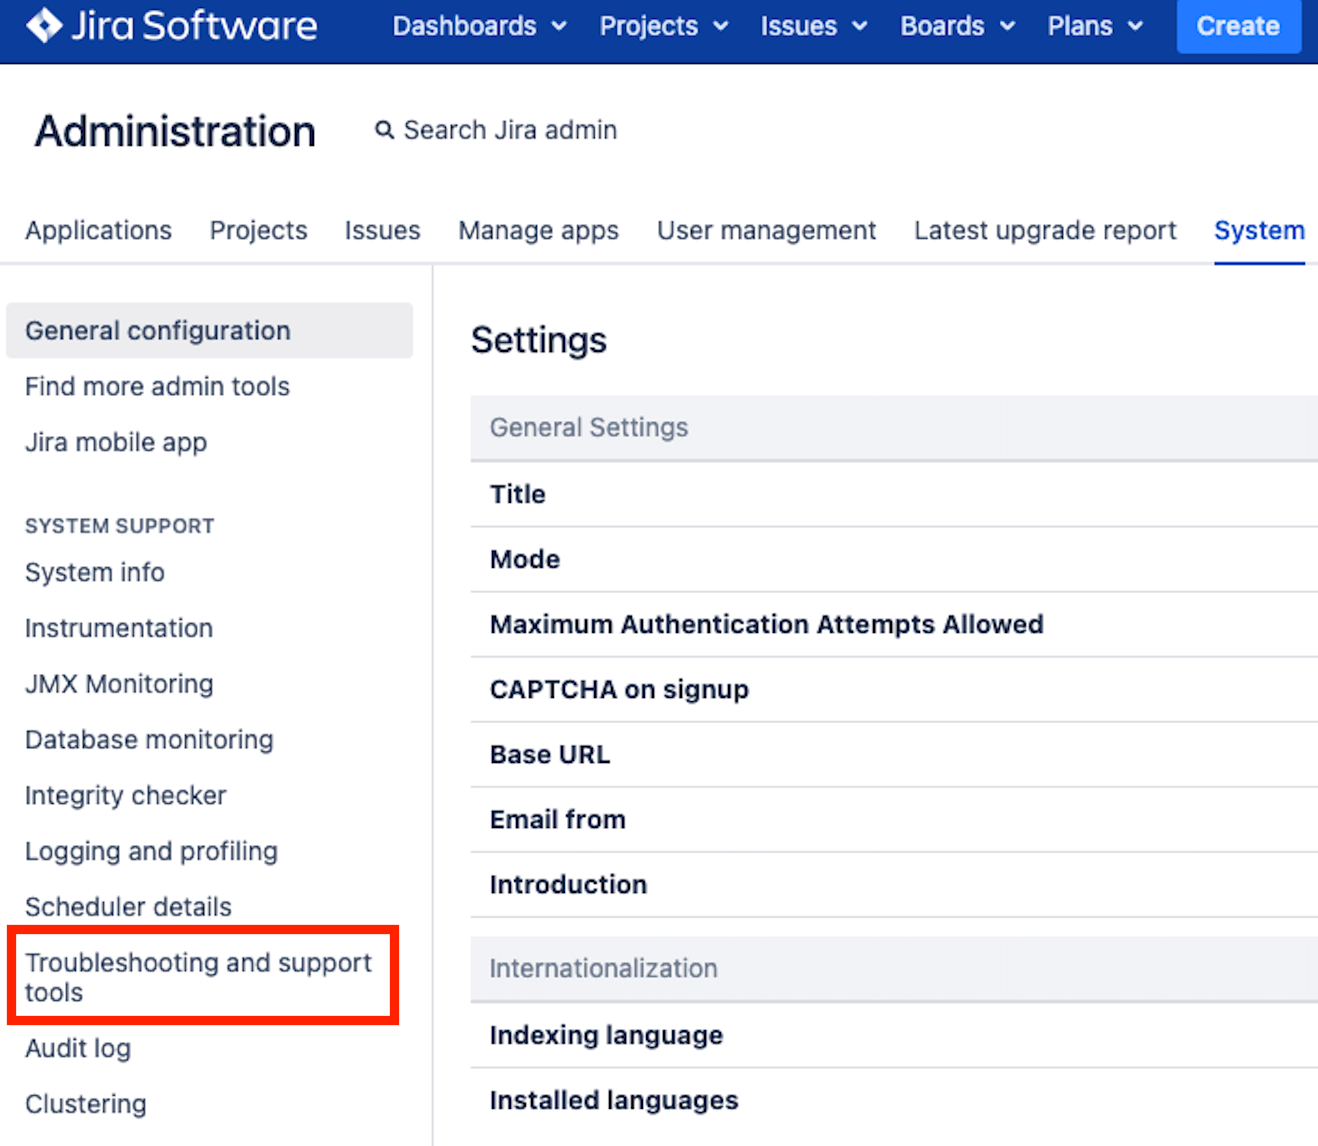Viewport: 1318px width, 1146px height.
Task: Click the Email from row
Action: click(x=894, y=819)
